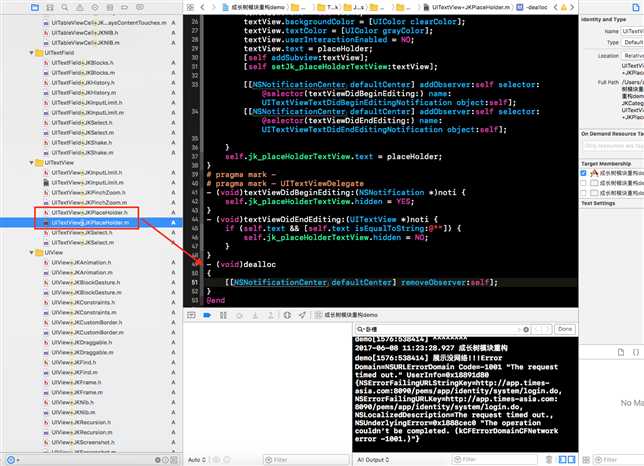Screen dimensions: 644x466
Task: Open the Issue navigator warning icon
Action: (80, 7)
